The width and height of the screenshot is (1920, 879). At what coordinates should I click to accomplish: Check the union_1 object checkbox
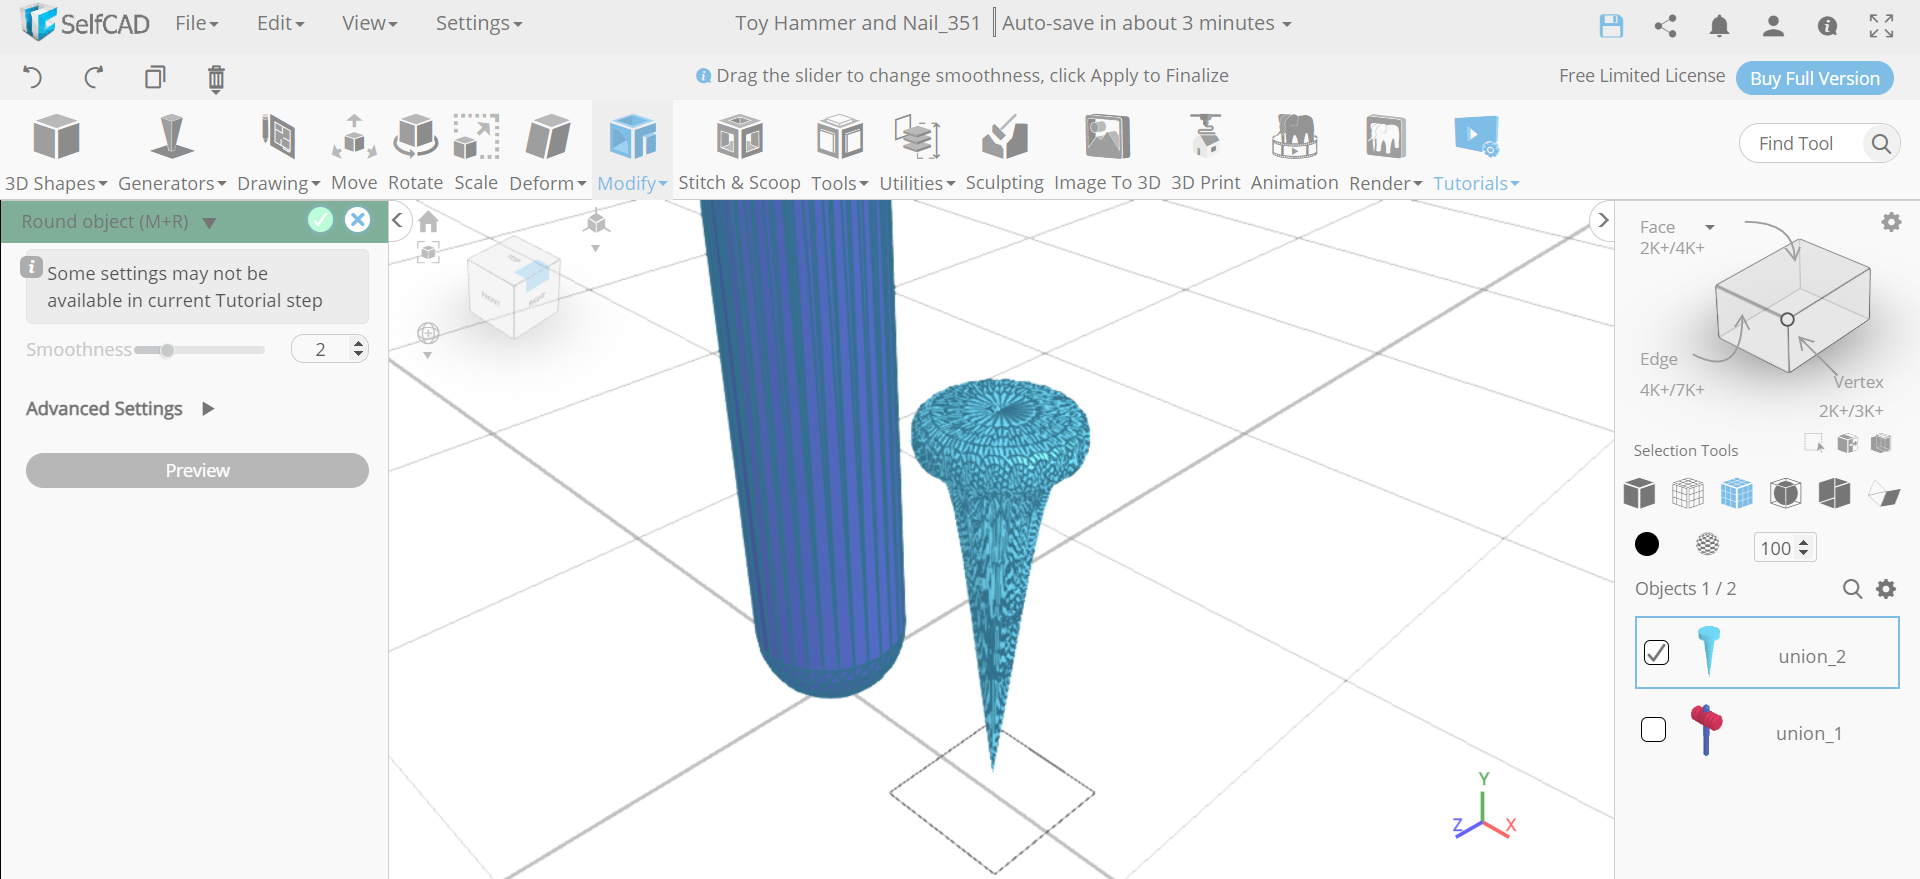tap(1654, 730)
